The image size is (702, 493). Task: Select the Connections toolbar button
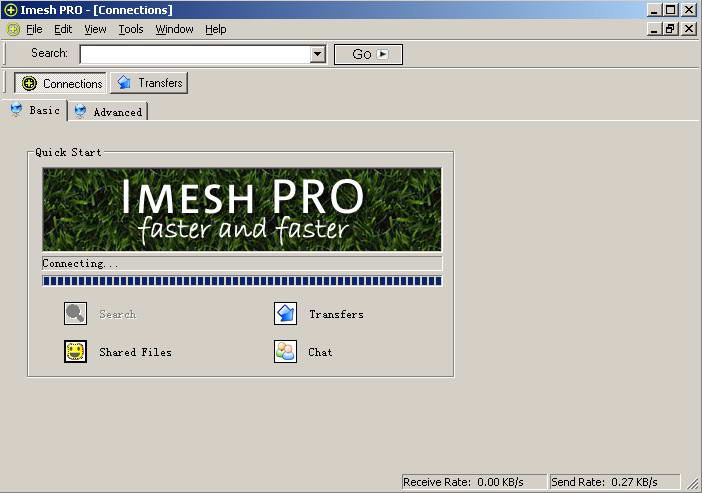[x=60, y=83]
